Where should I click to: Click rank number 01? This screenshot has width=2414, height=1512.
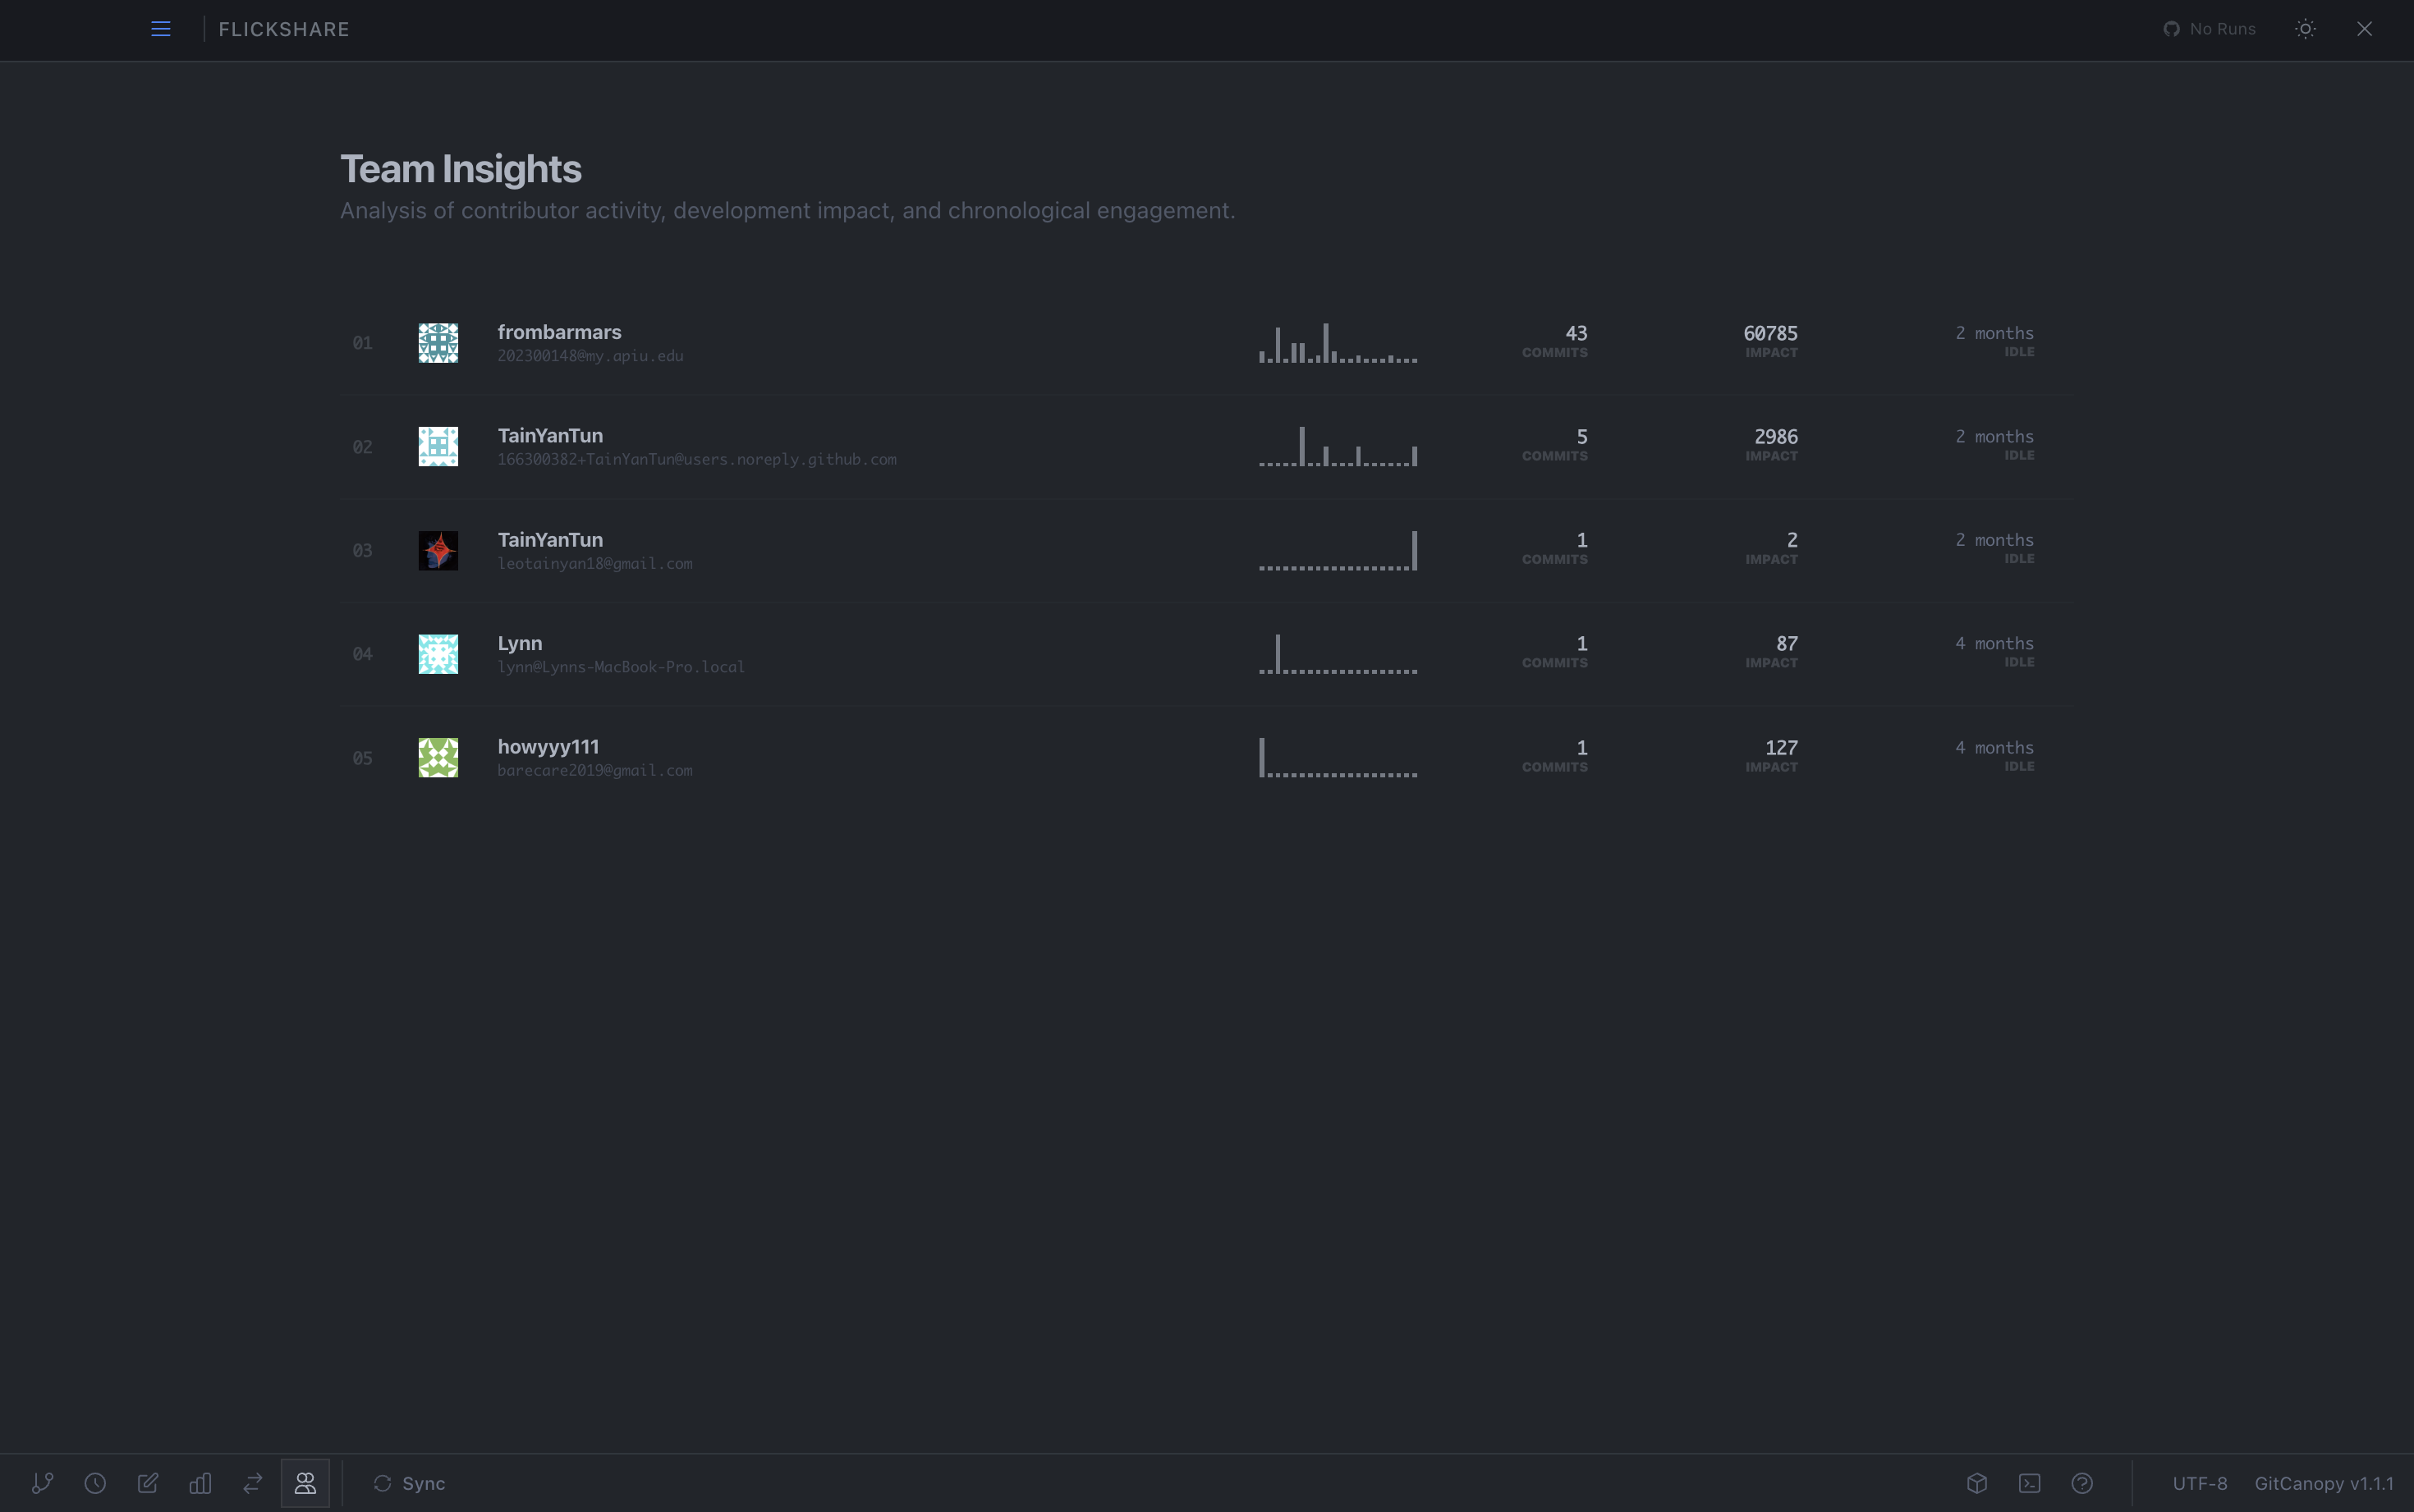(362, 343)
